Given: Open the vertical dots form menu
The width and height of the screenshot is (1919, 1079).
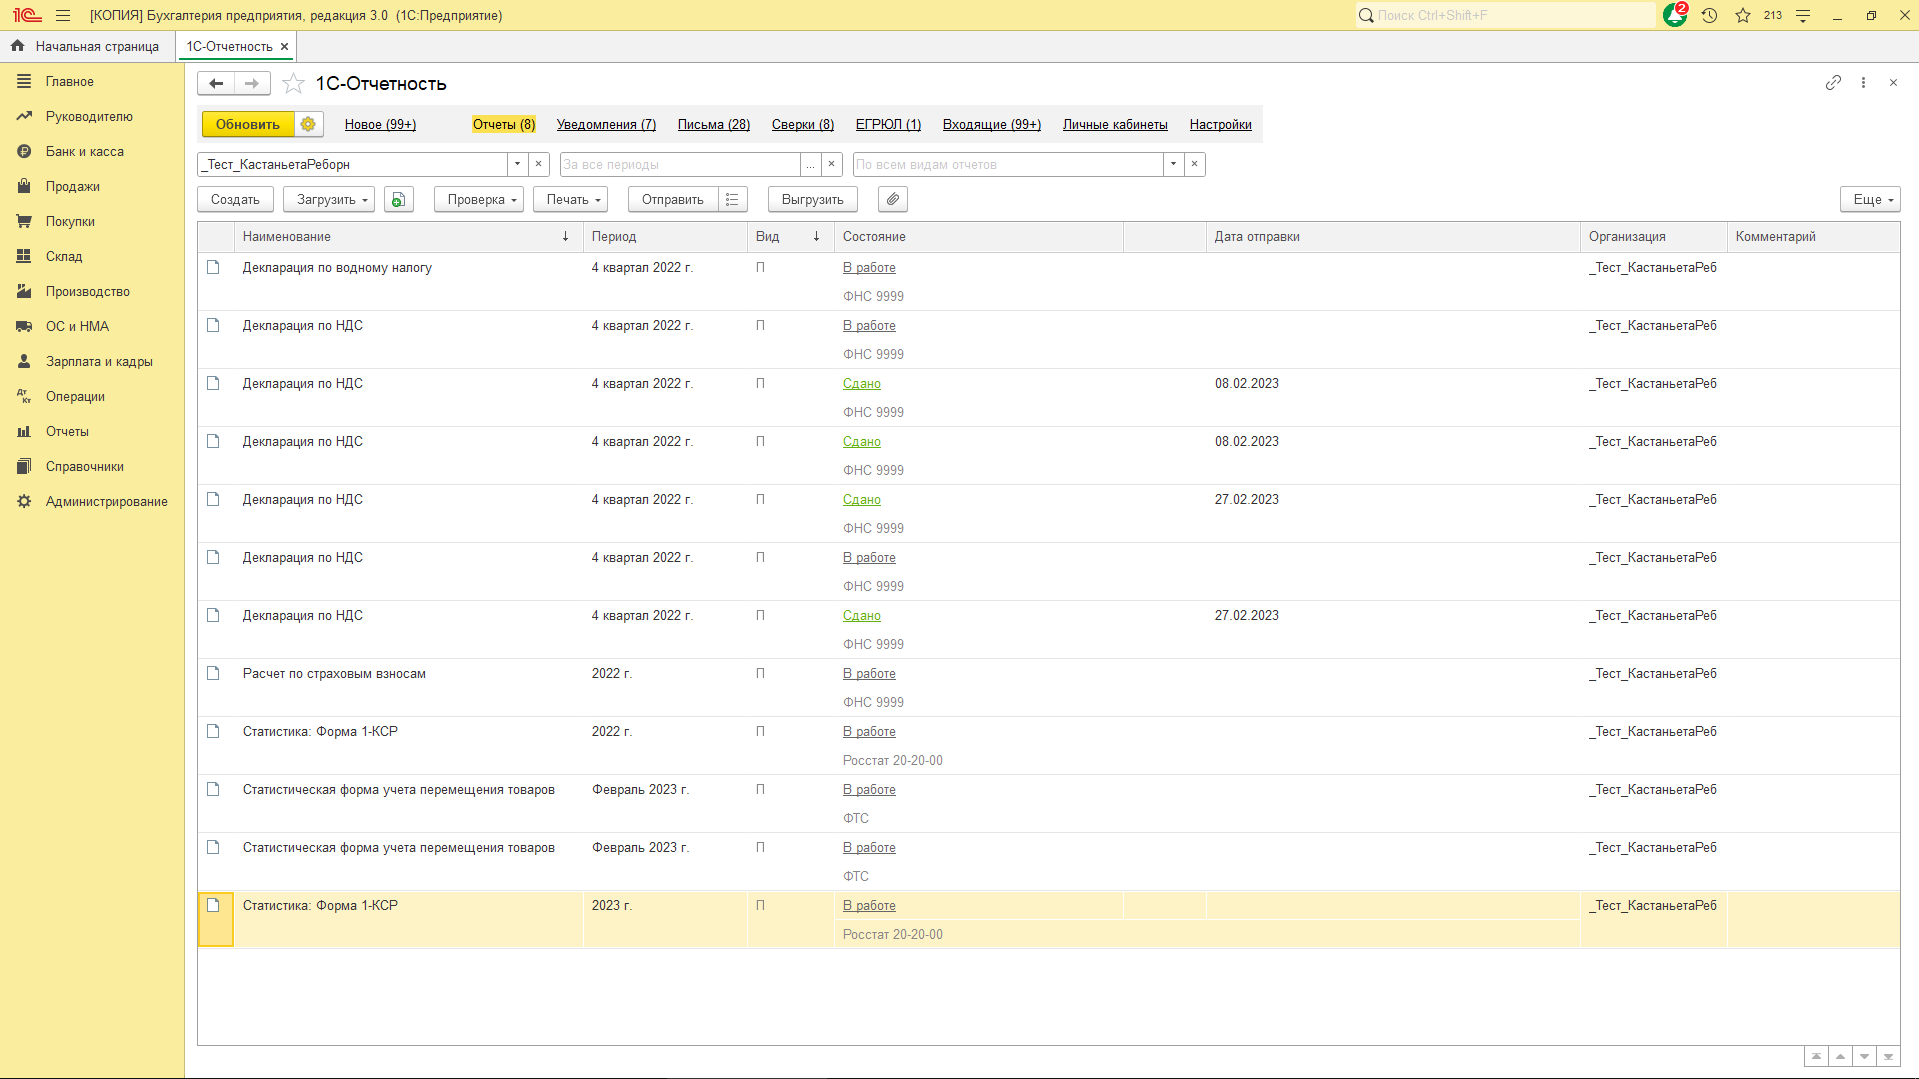Looking at the screenshot, I should (x=1863, y=83).
